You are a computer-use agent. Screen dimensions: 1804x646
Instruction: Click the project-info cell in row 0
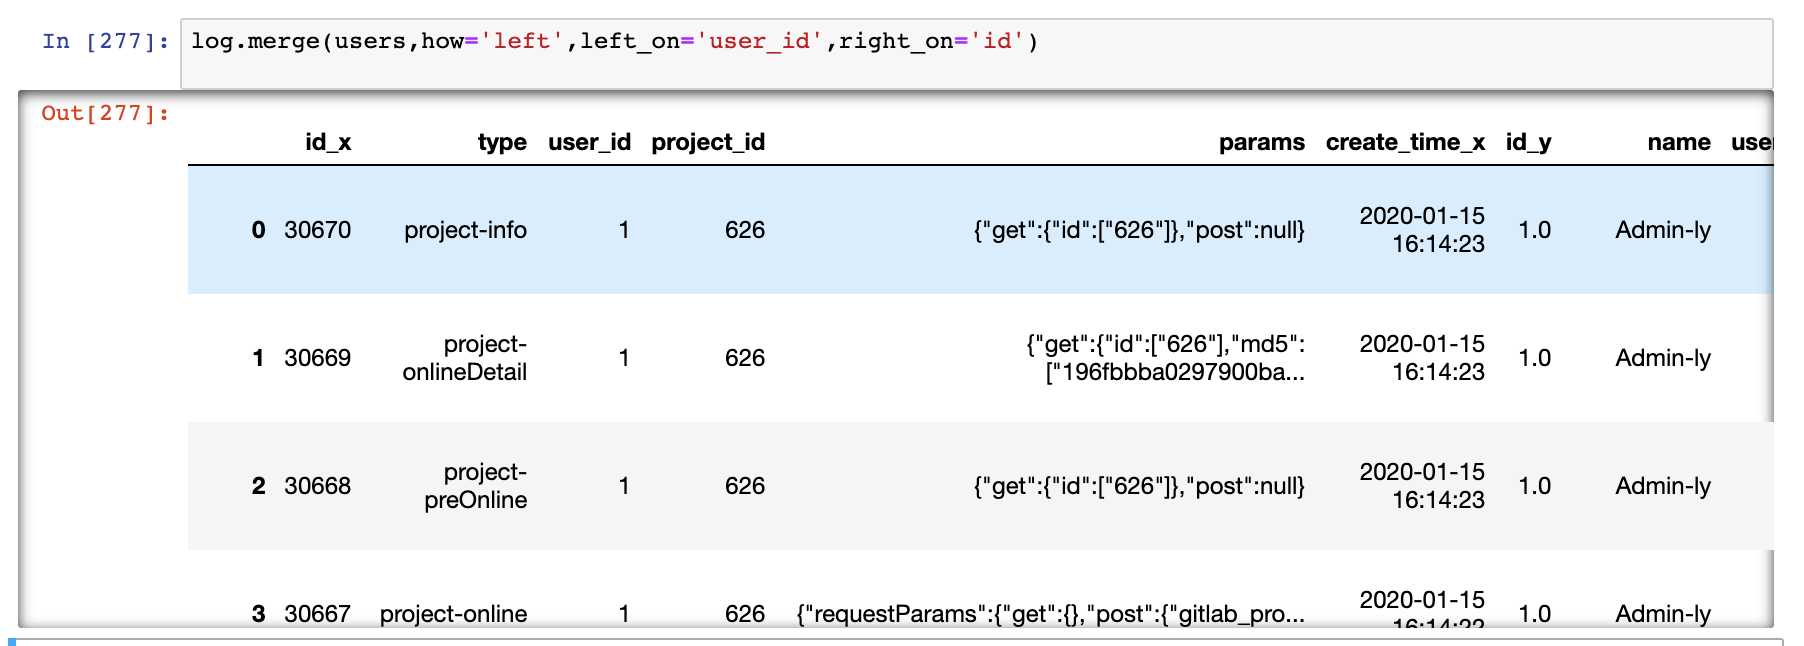click(x=465, y=231)
